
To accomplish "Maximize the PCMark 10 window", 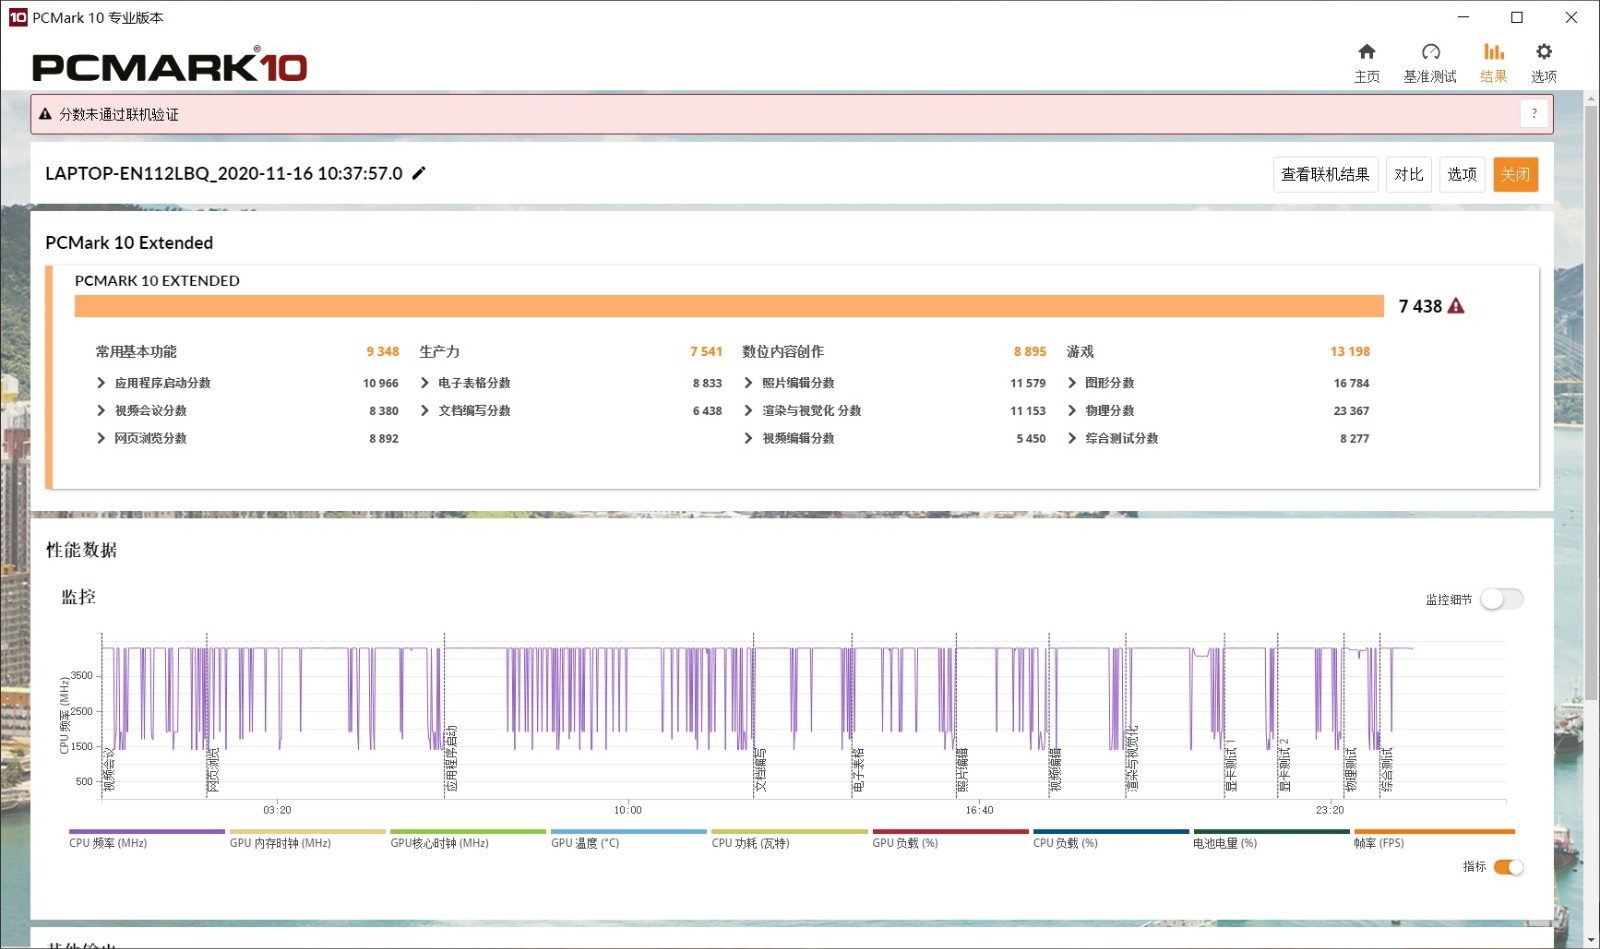I will click(x=1517, y=17).
